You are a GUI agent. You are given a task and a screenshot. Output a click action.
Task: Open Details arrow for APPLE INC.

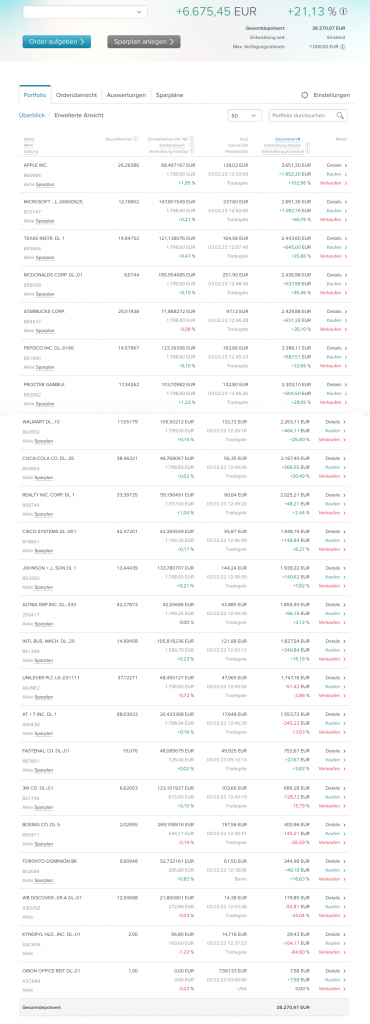click(x=345, y=166)
